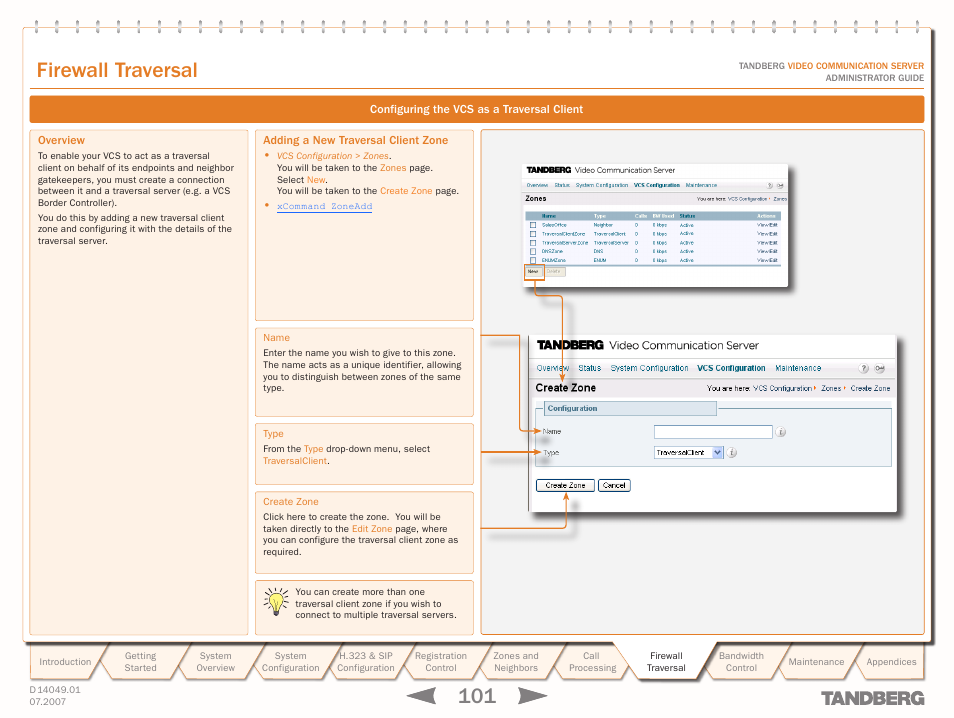Click into the Name input field
The image size is (954, 718).
(713, 432)
